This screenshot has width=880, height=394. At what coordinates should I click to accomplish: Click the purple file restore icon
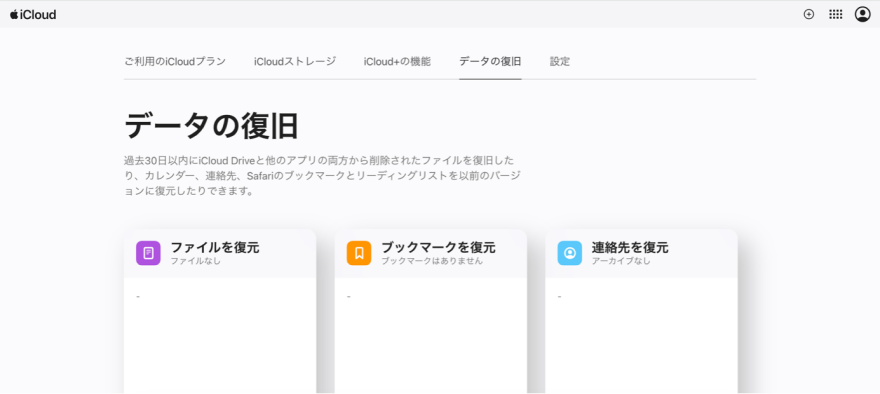click(148, 253)
